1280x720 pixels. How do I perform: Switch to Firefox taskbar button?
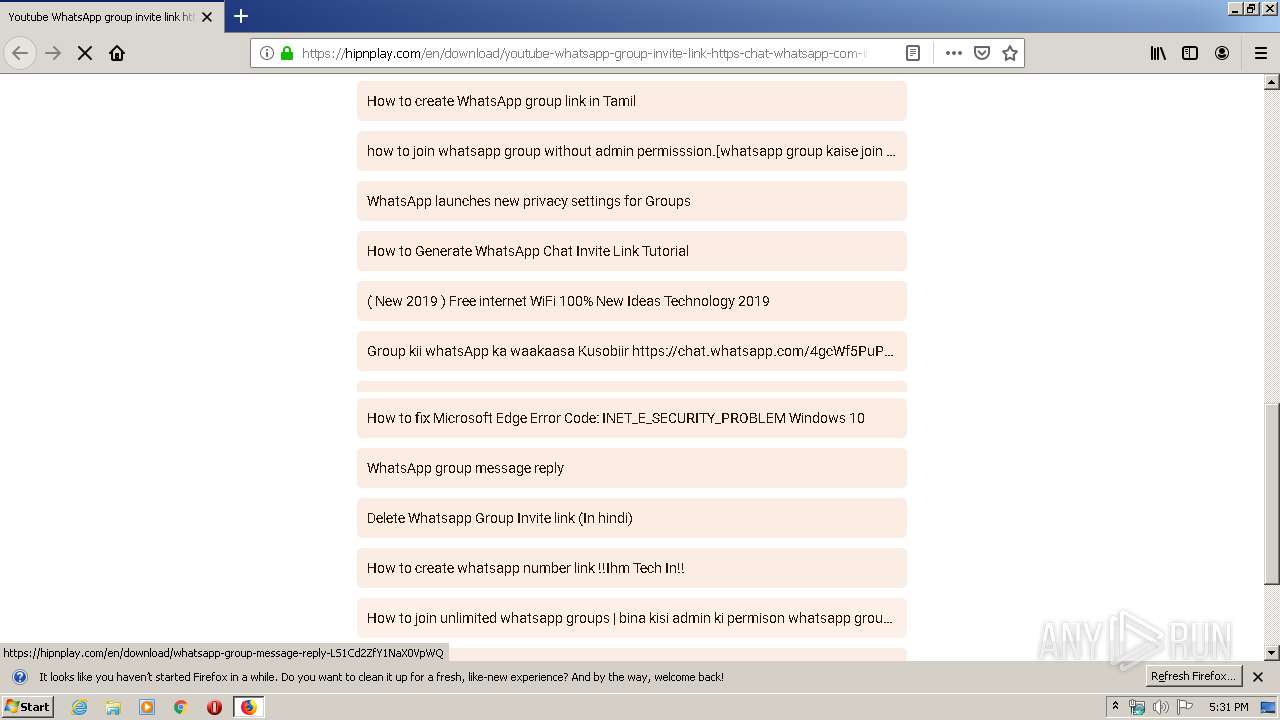click(x=248, y=707)
